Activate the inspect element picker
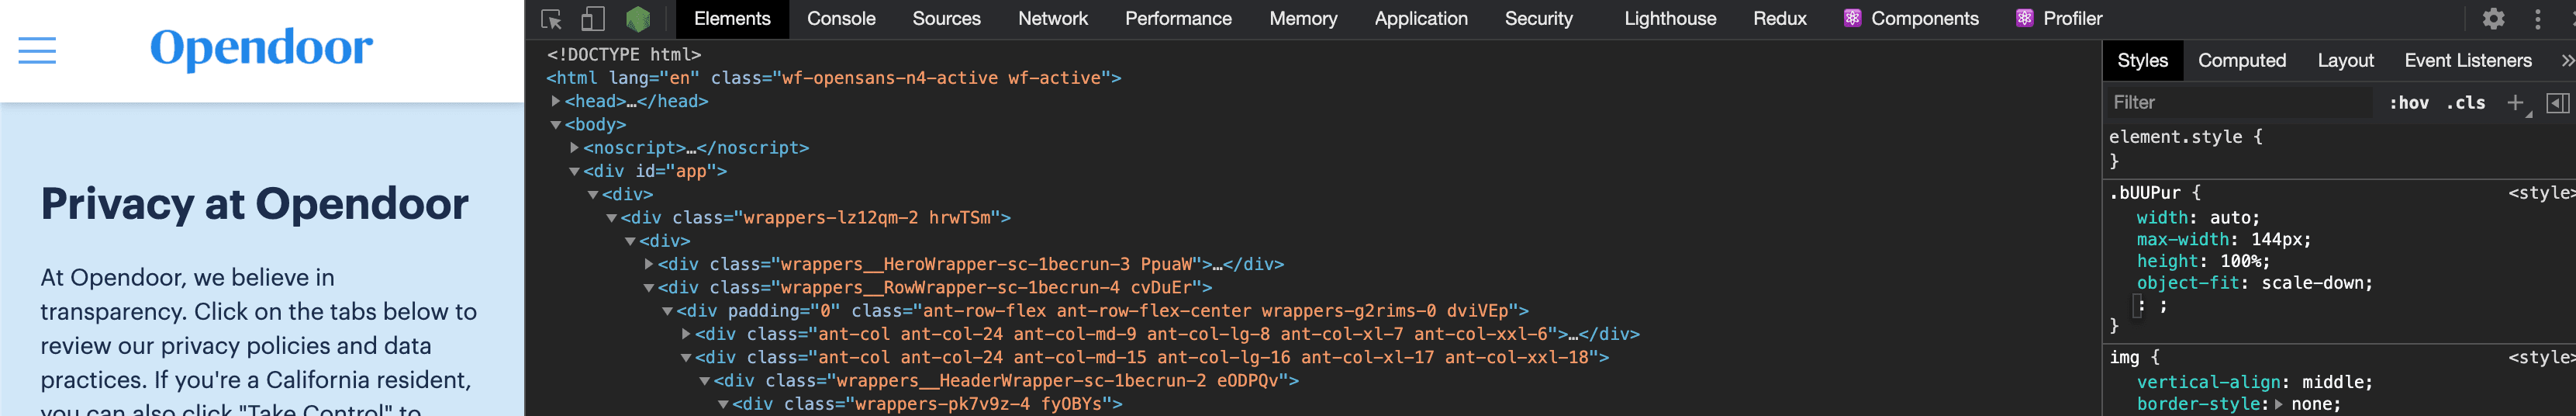The width and height of the screenshot is (2576, 416). (551, 19)
